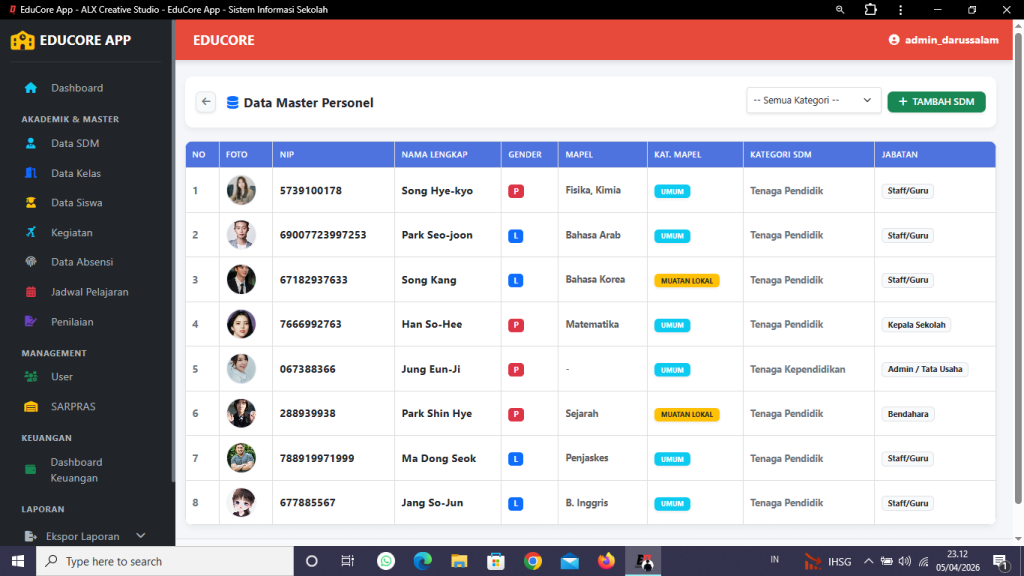Click the Windows Start button
Viewport: 1024px width, 576px height.
coord(18,561)
